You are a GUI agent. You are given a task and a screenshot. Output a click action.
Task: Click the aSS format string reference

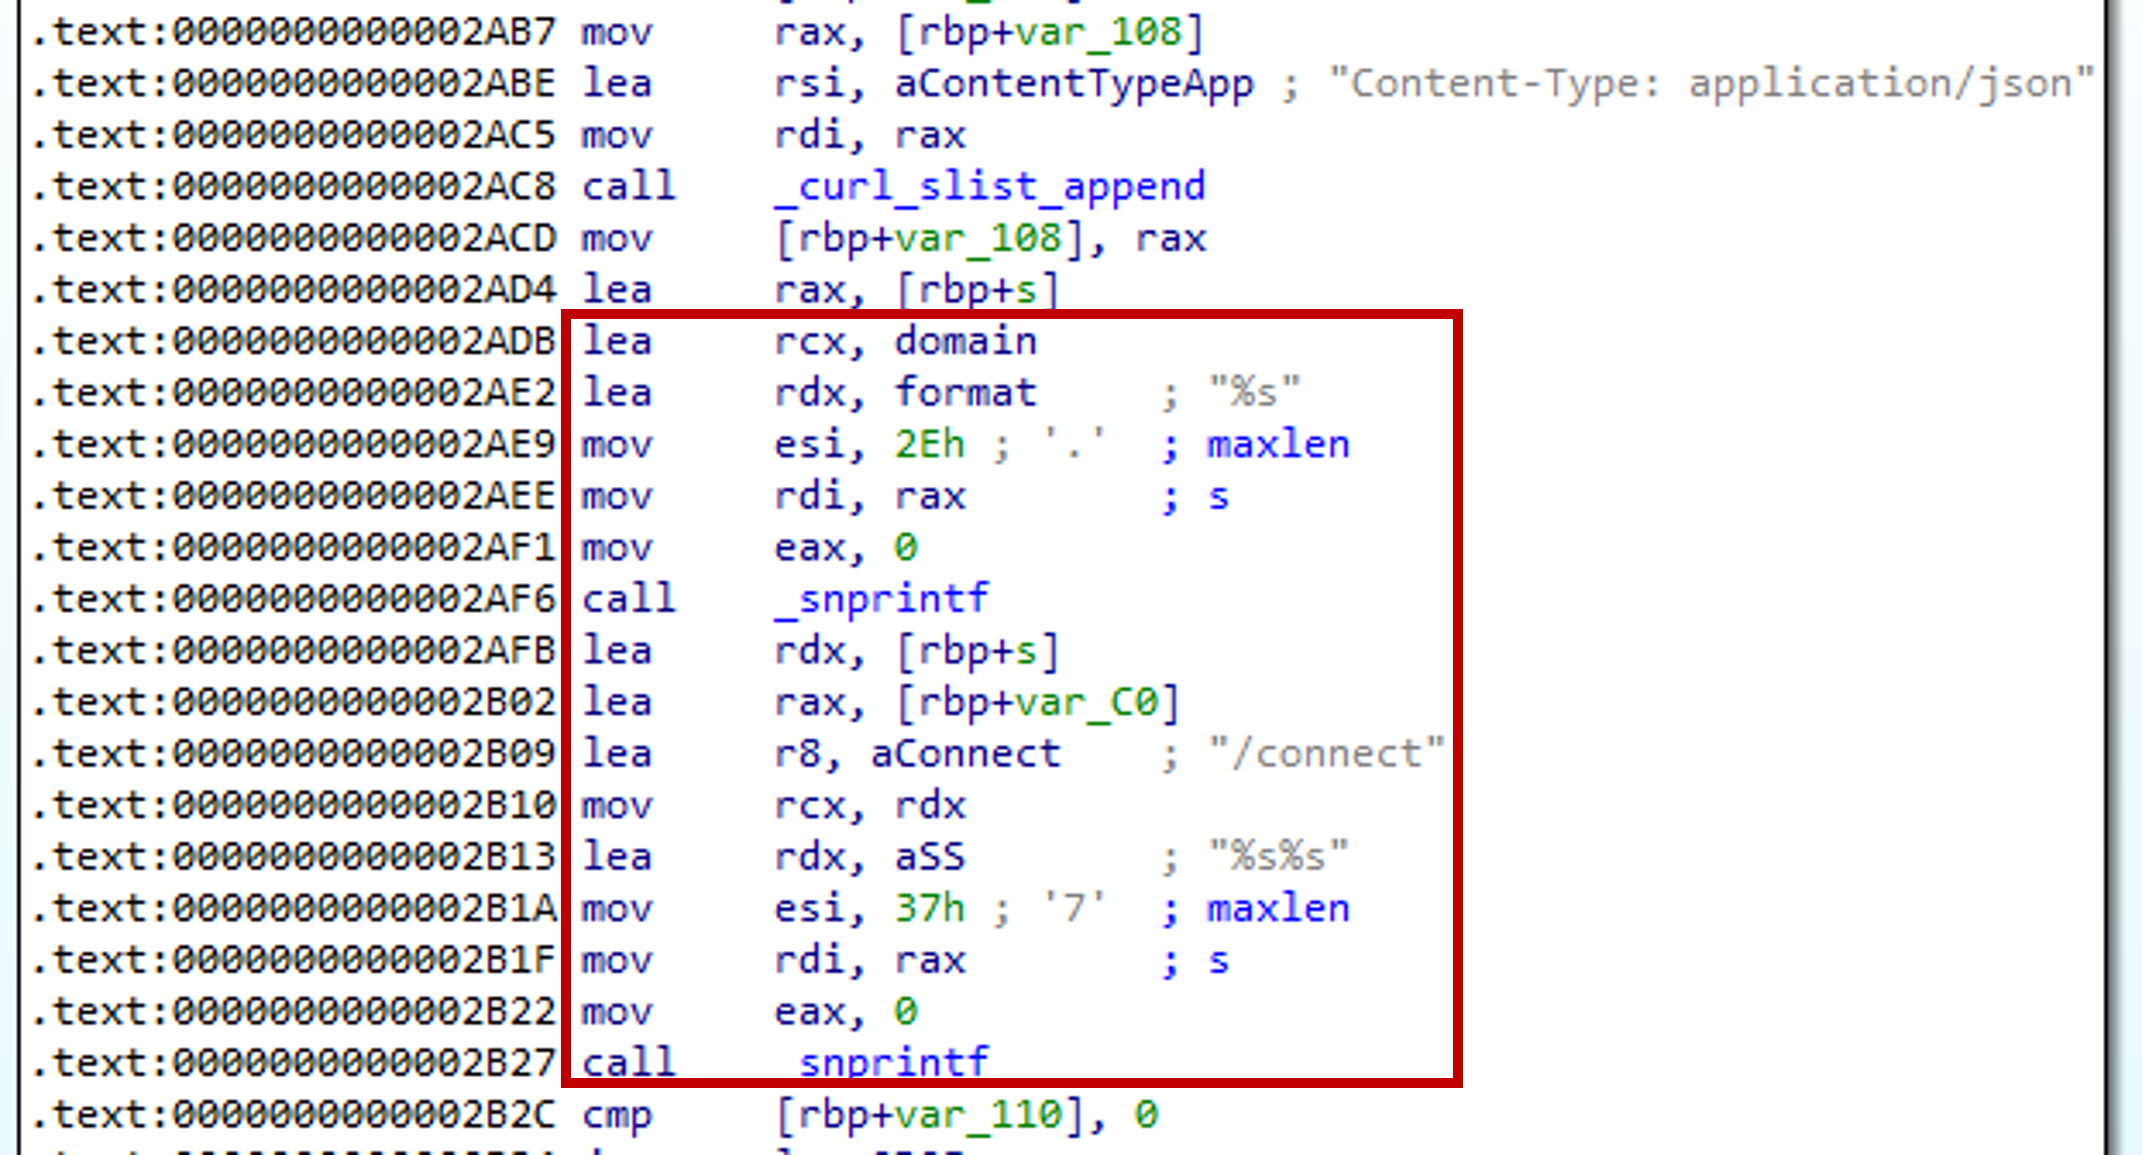pos(930,857)
